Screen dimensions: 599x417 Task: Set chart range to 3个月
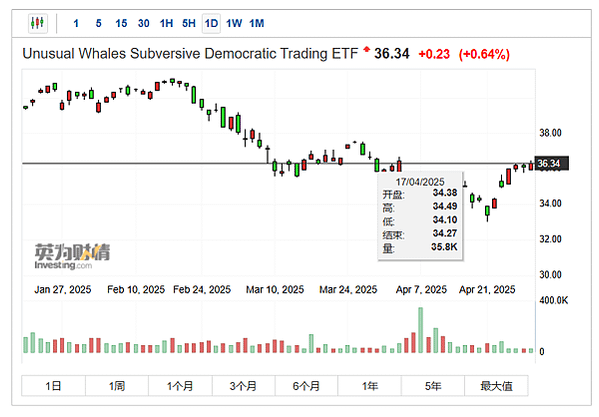[243, 386]
